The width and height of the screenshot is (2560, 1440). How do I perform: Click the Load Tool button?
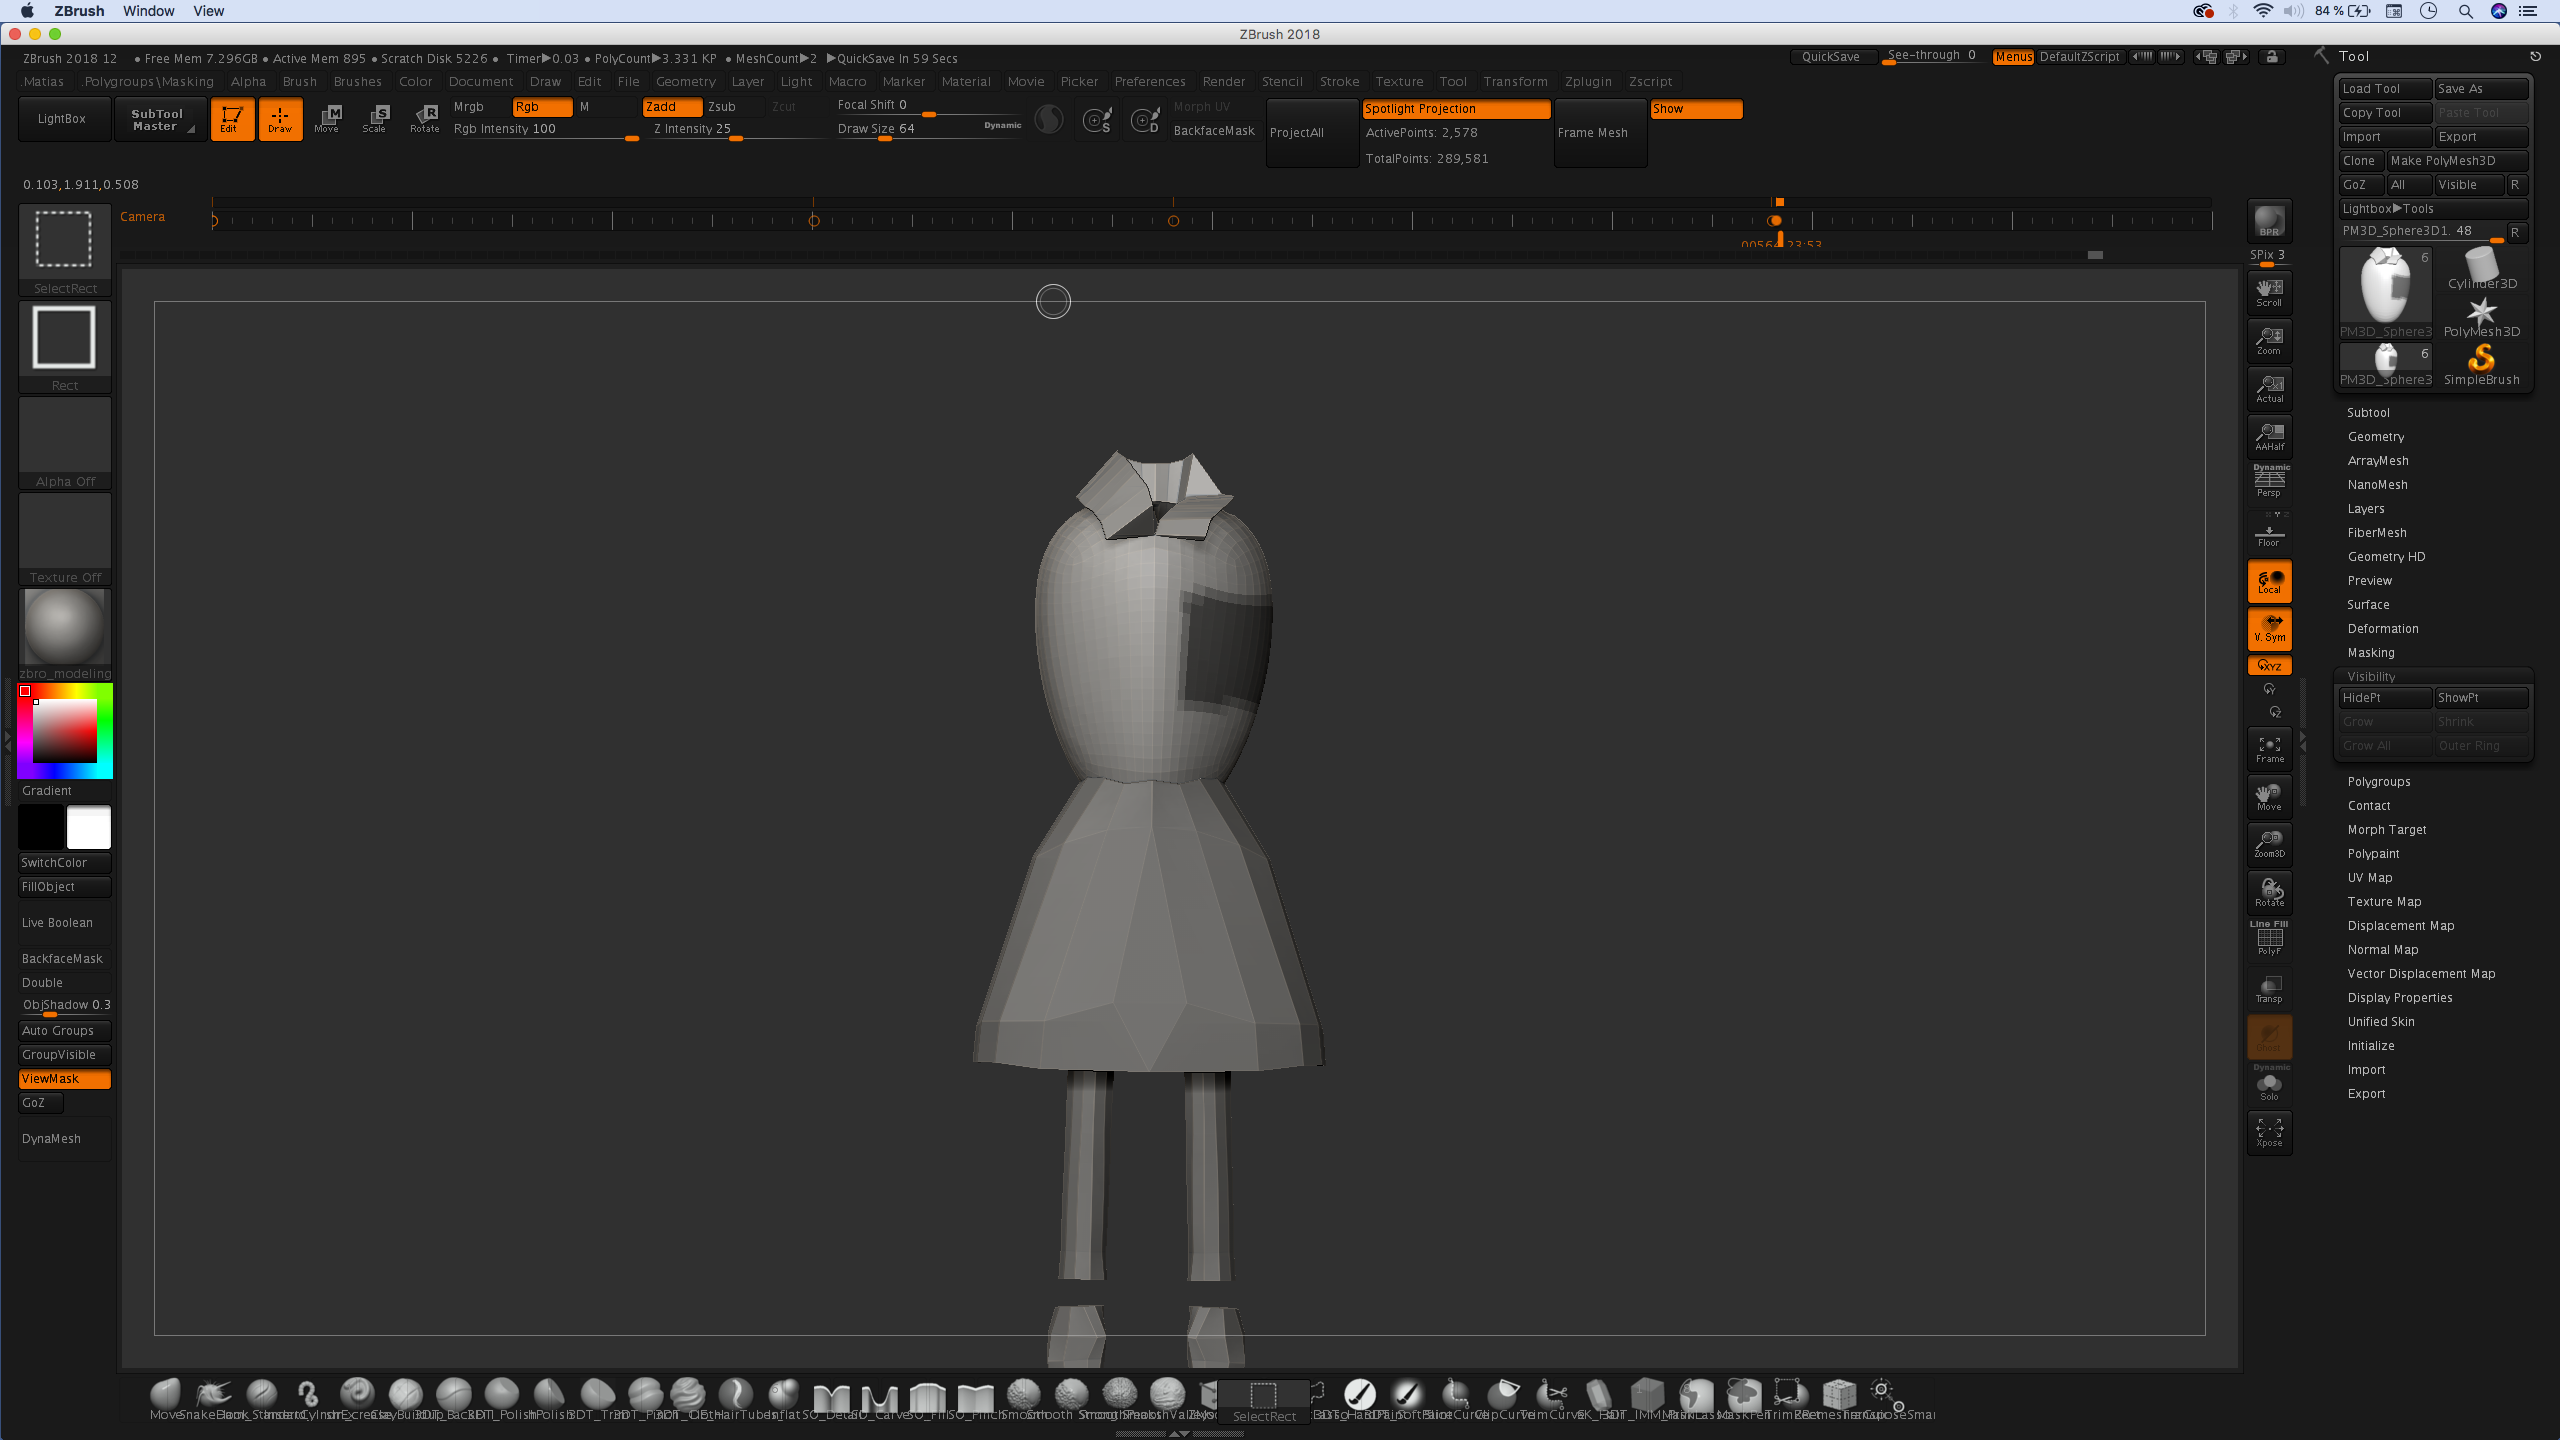click(x=2384, y=89)
